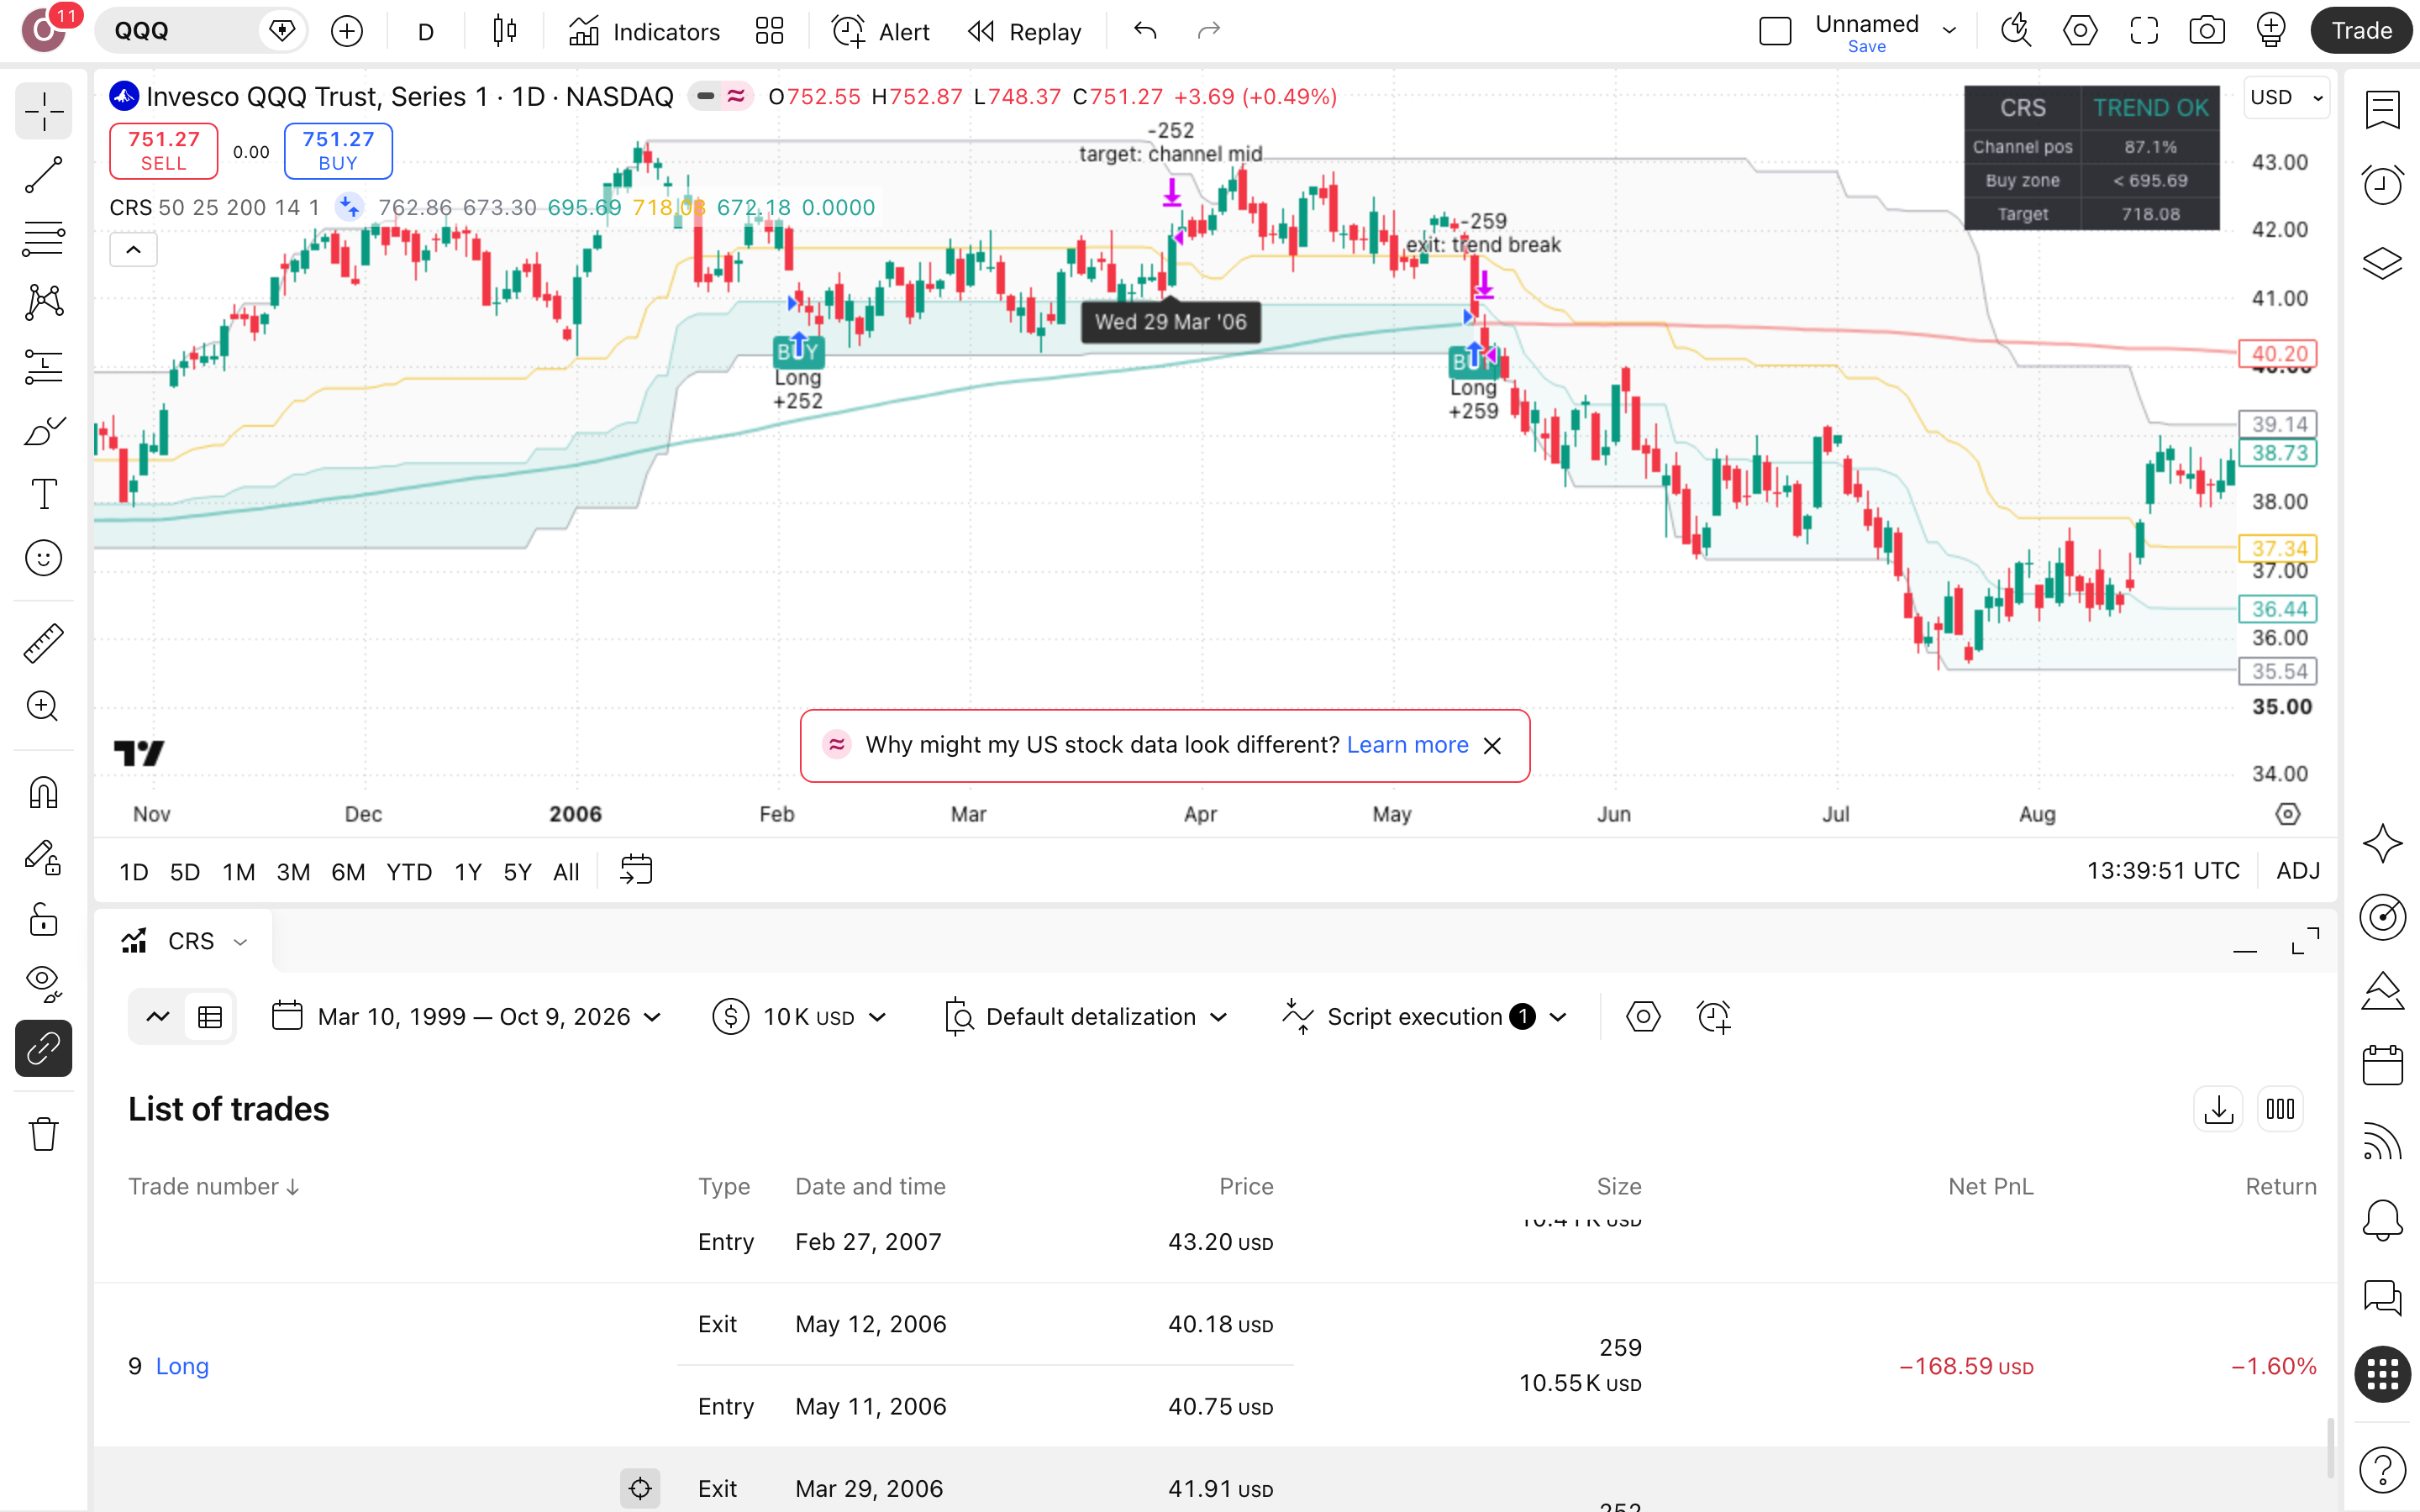This screenshot has height=1512, width=2420.
Task: Switch to list of trades table view
Action: pyautogui.click(x=210, y=1017)
